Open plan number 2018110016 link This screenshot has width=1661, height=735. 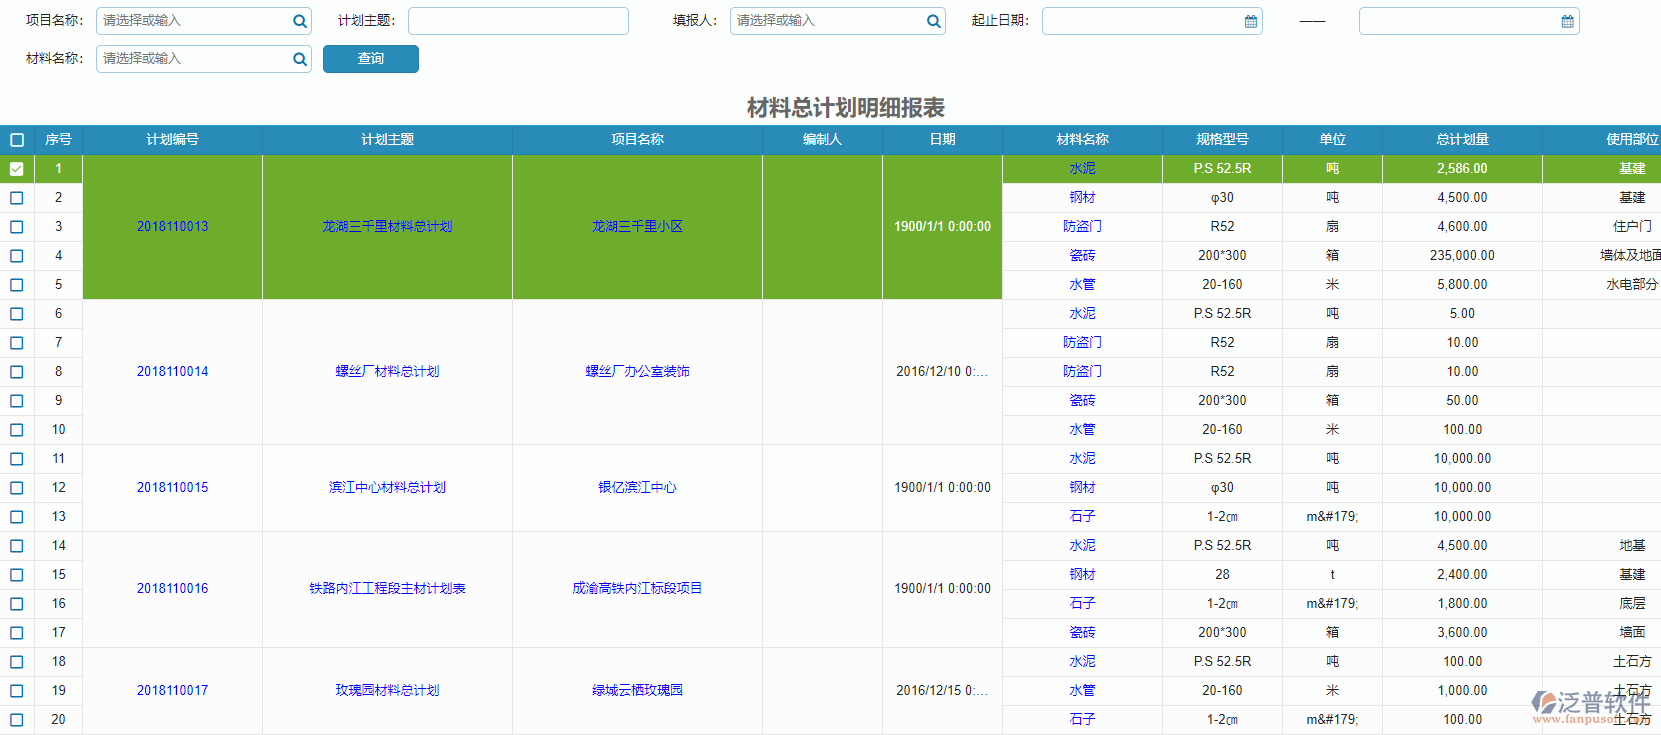point(173,589)
